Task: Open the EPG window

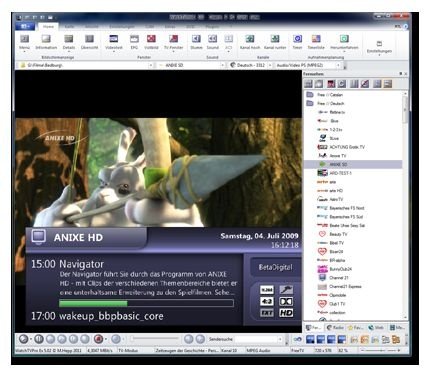Action: click(x=134, y=42)
